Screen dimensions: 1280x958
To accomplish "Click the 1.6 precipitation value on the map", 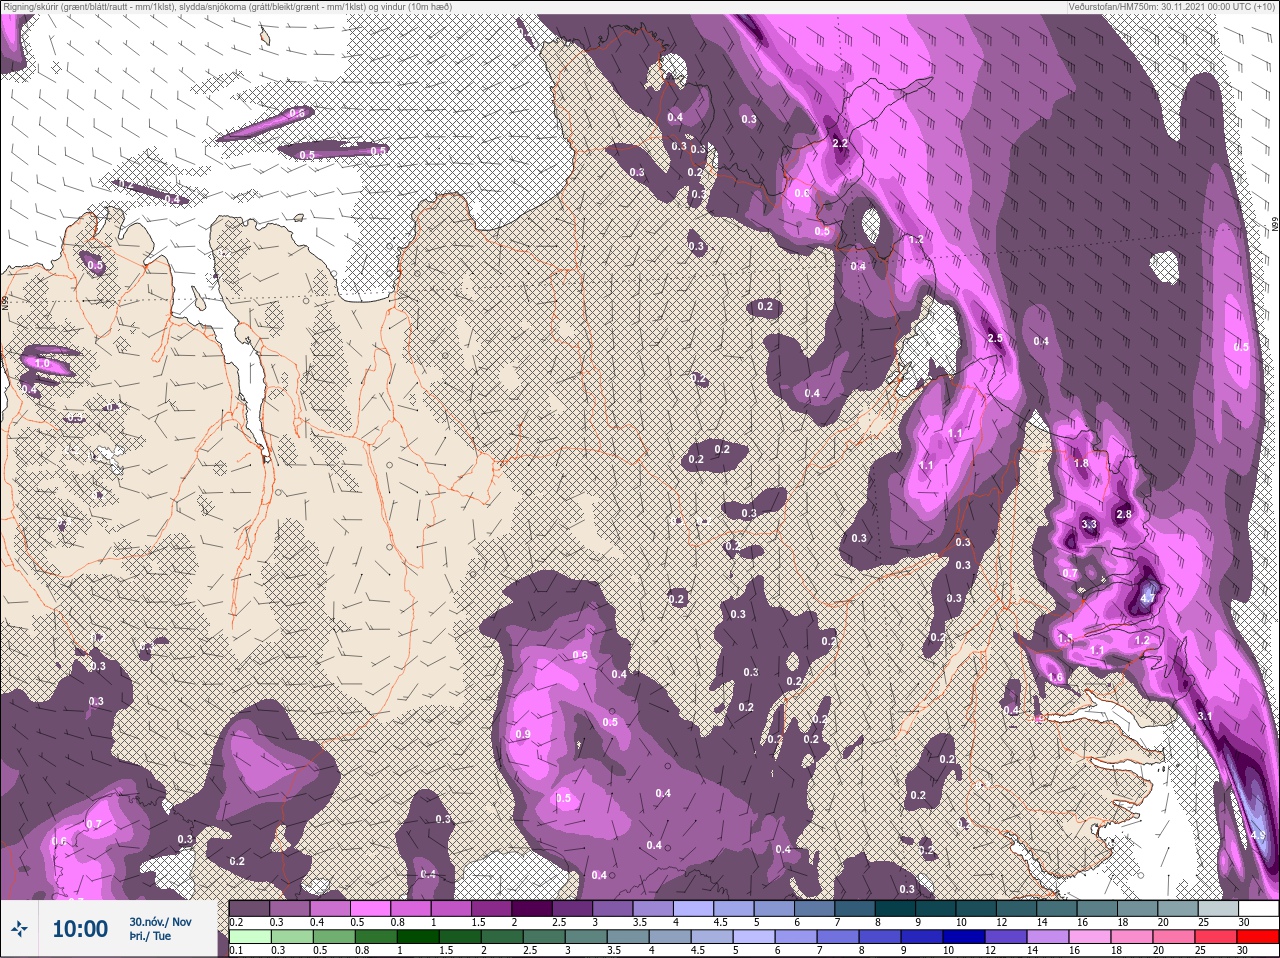I will pos(1055,678).
